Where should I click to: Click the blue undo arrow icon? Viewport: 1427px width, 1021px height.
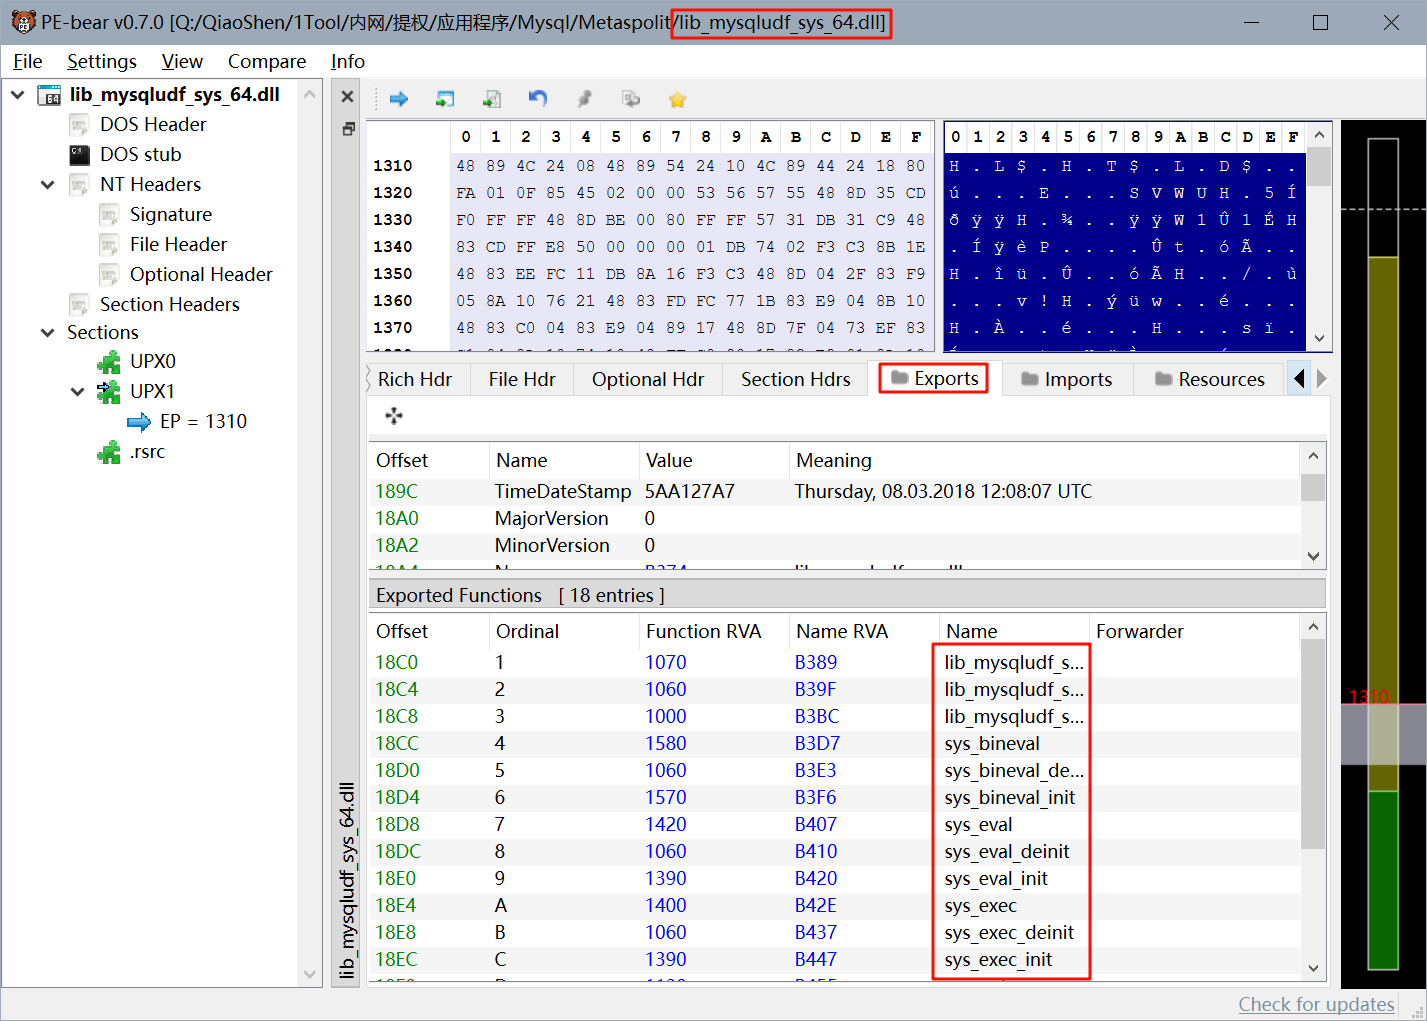[x=538, y=99]
